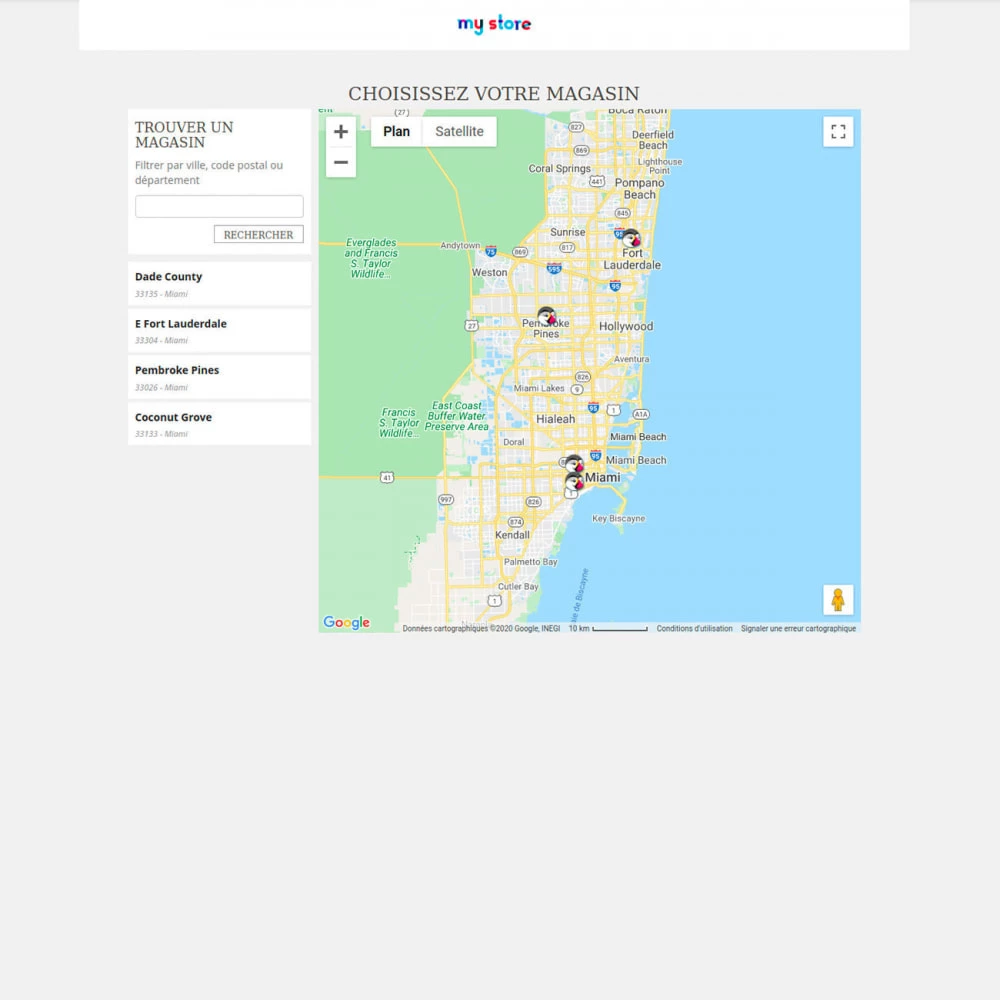Click the Google logo on the map

tap(346, 623)
